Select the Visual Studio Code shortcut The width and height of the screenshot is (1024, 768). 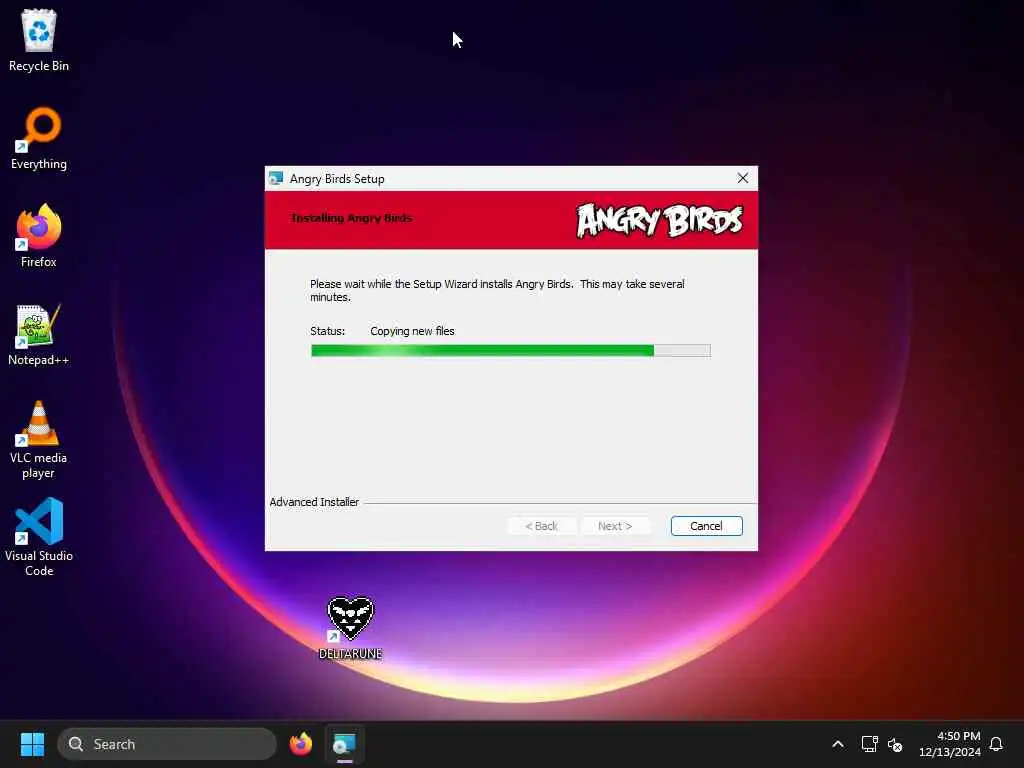[39, 537]
